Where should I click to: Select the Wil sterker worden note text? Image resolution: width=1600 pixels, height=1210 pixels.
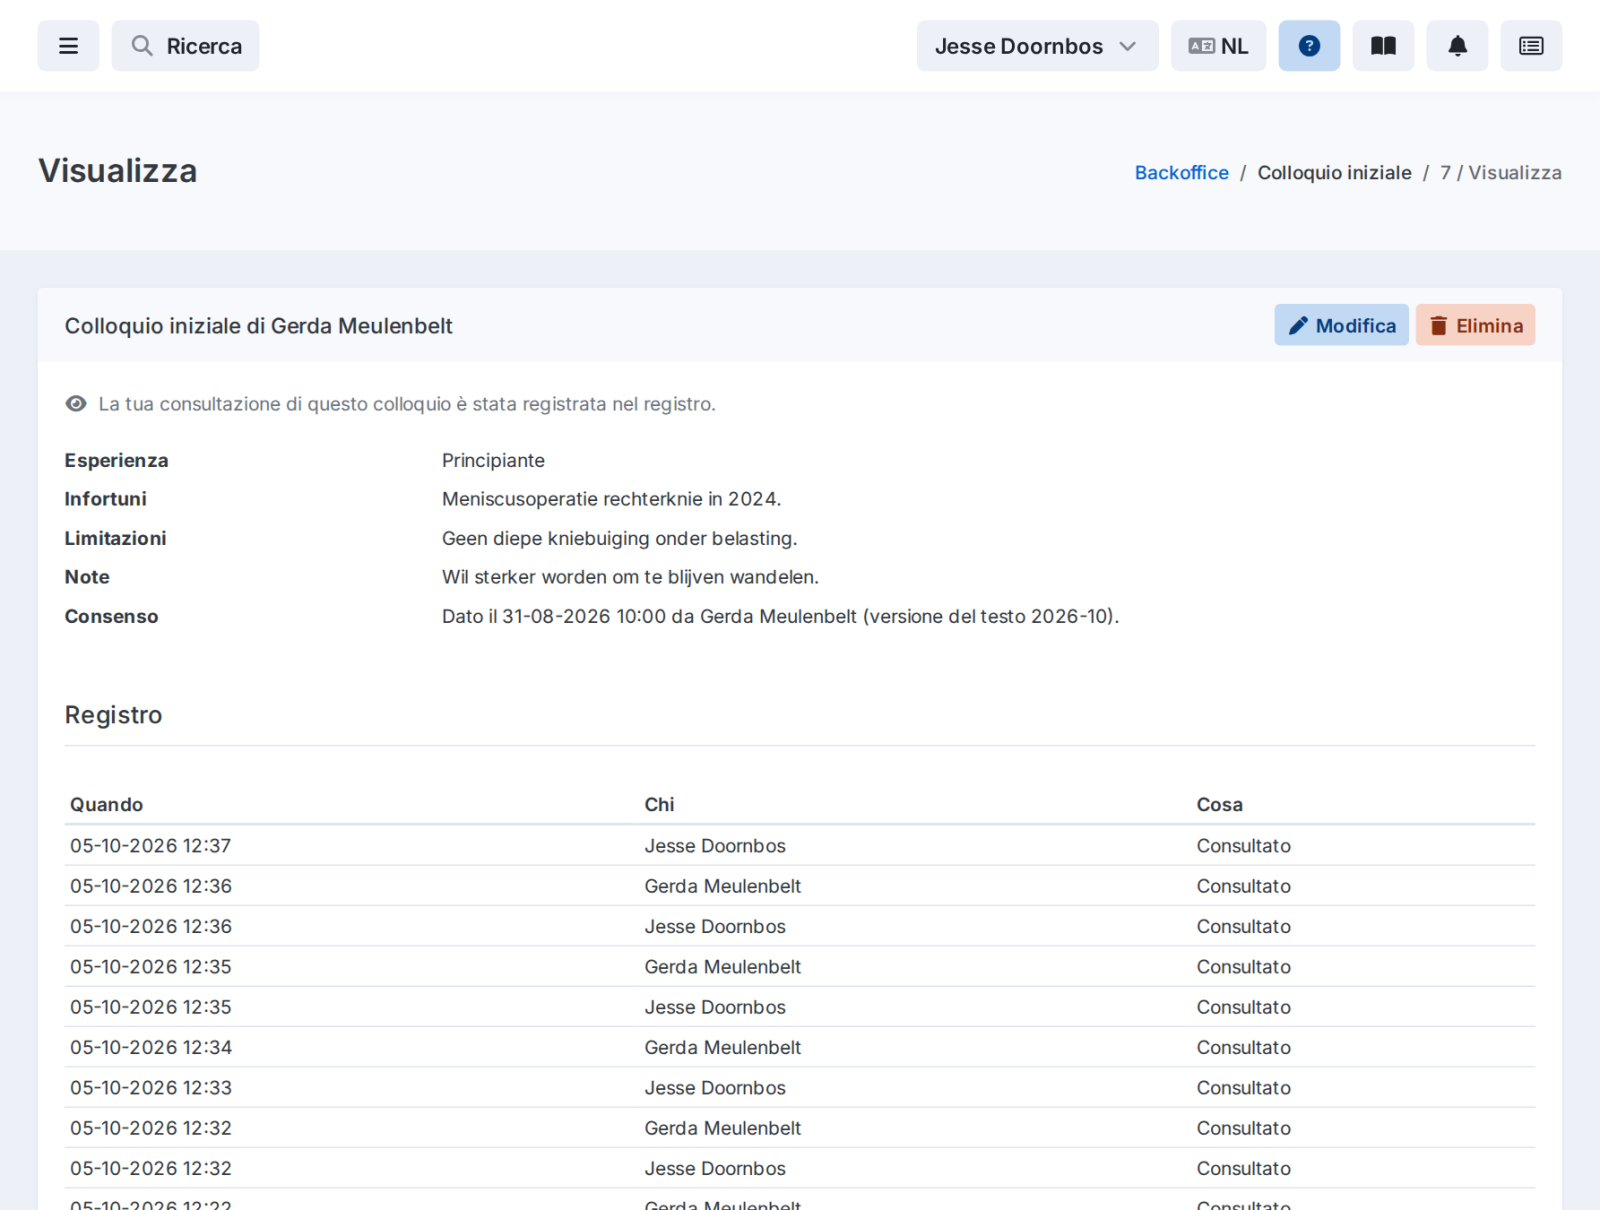pyautogui.click(x=630, y=577)
